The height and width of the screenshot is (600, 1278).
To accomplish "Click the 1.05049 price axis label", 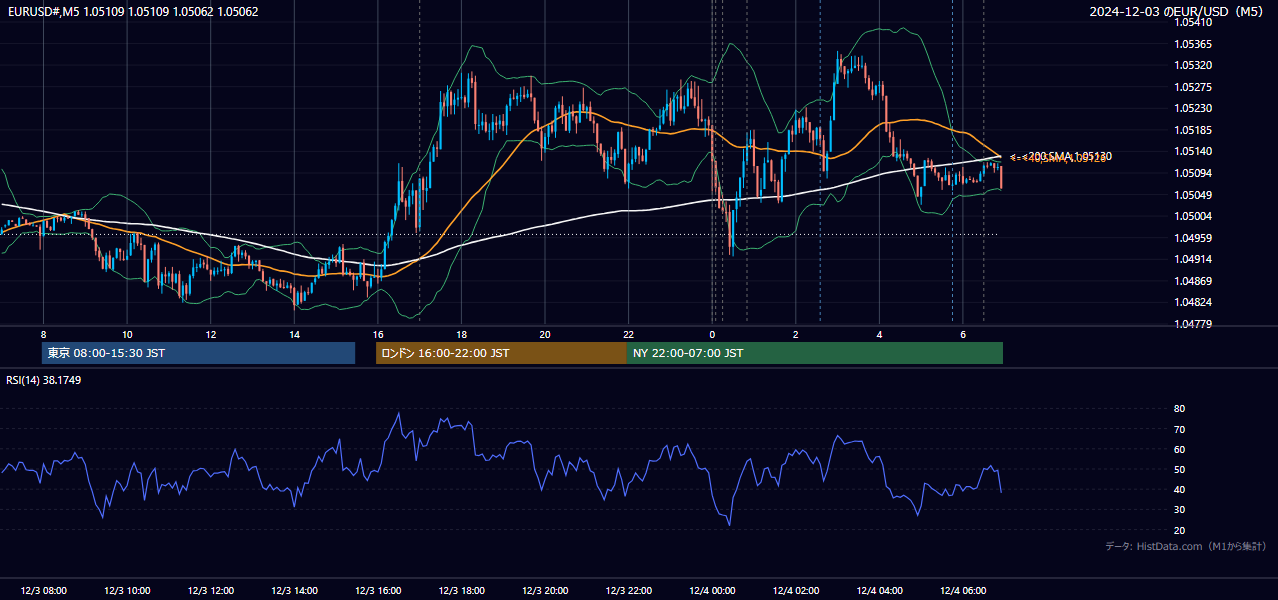I will 1193,195.
